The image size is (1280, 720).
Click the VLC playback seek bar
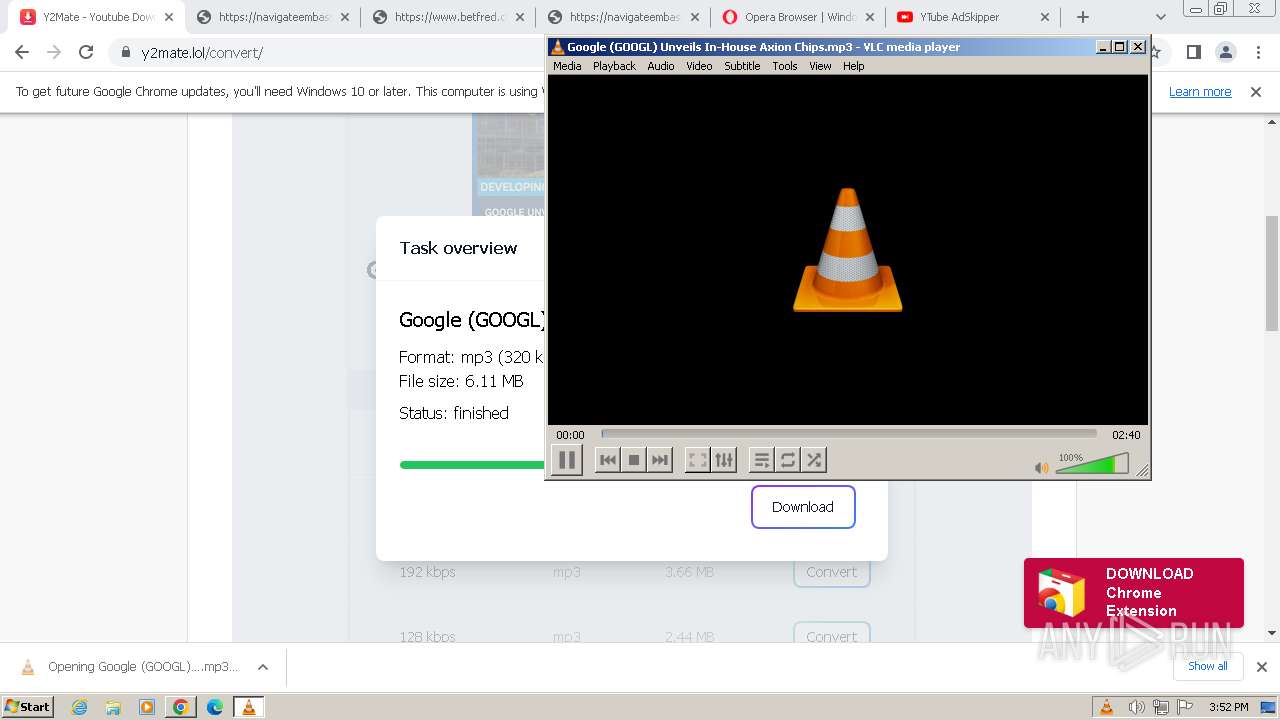849,434
